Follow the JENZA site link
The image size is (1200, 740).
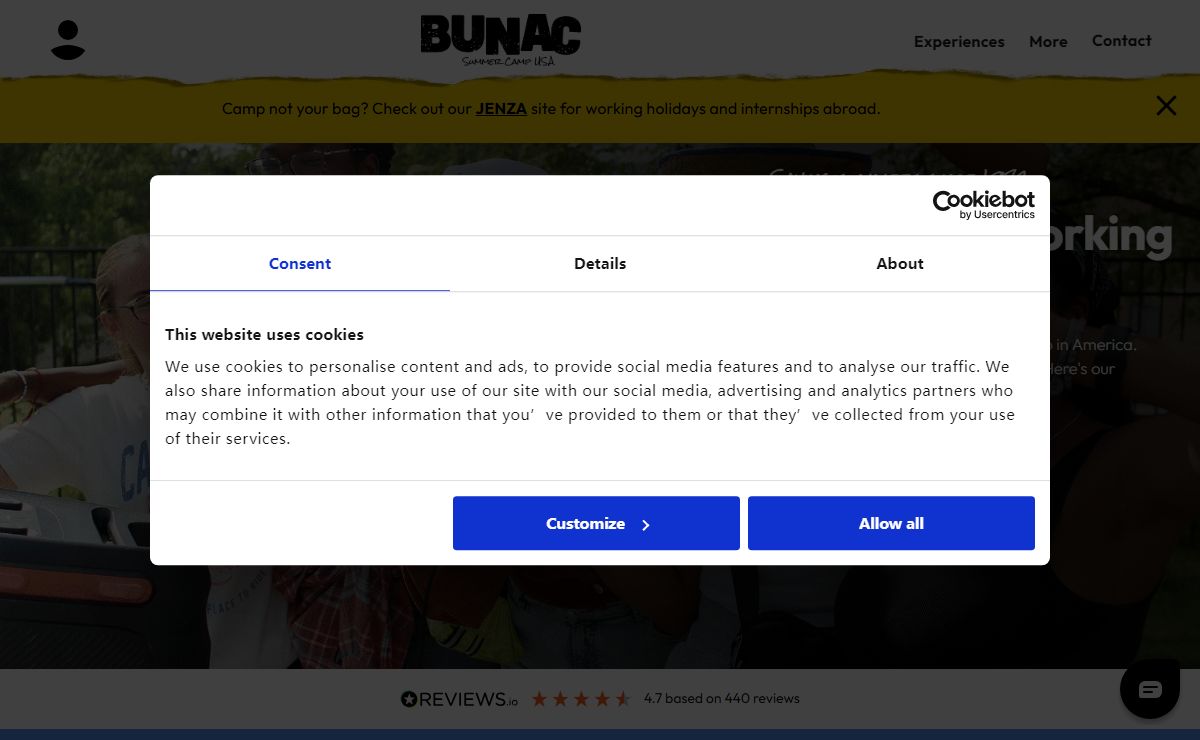click(x=501, y=109)
